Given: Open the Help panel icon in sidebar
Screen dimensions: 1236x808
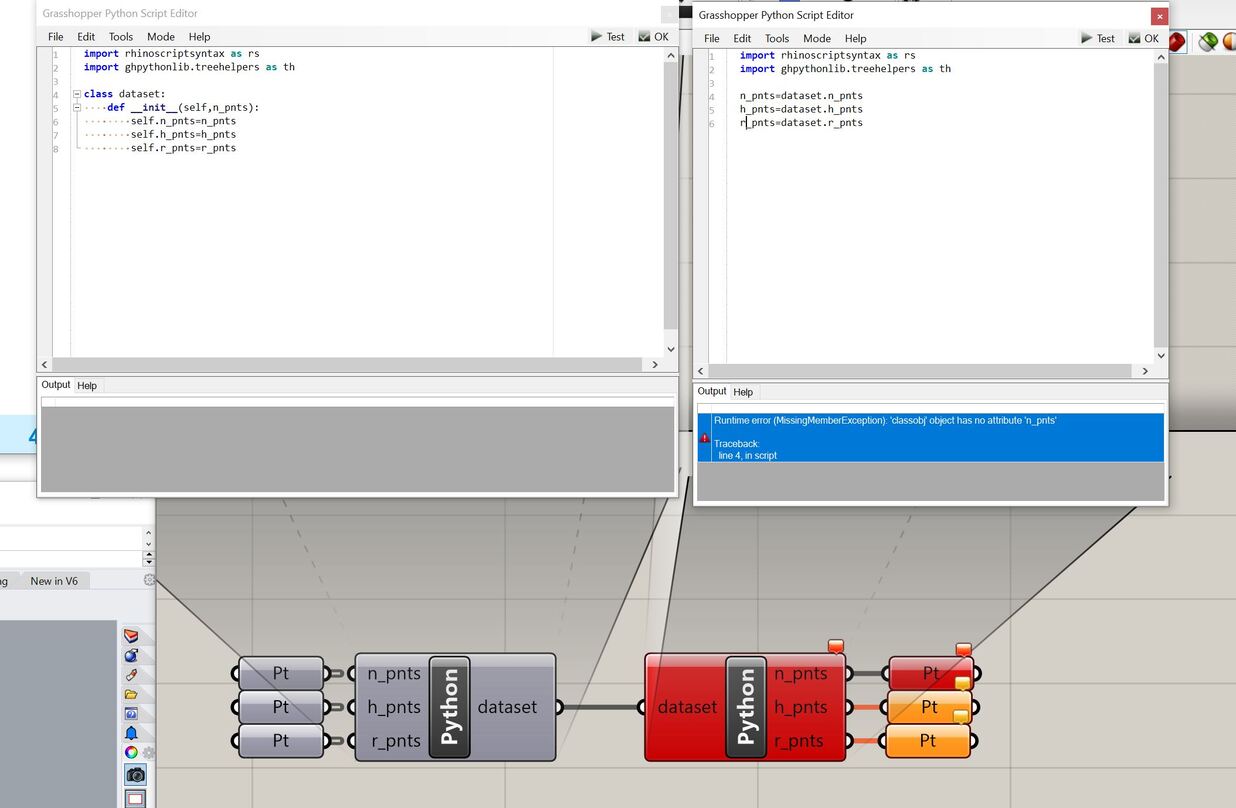Looking at the screenshot, I should pos(132,714).
